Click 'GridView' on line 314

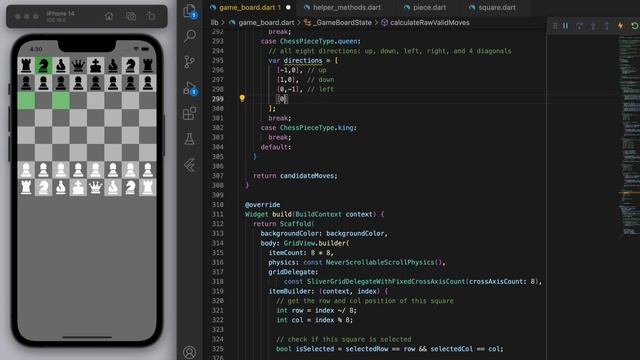pos(299,243)
